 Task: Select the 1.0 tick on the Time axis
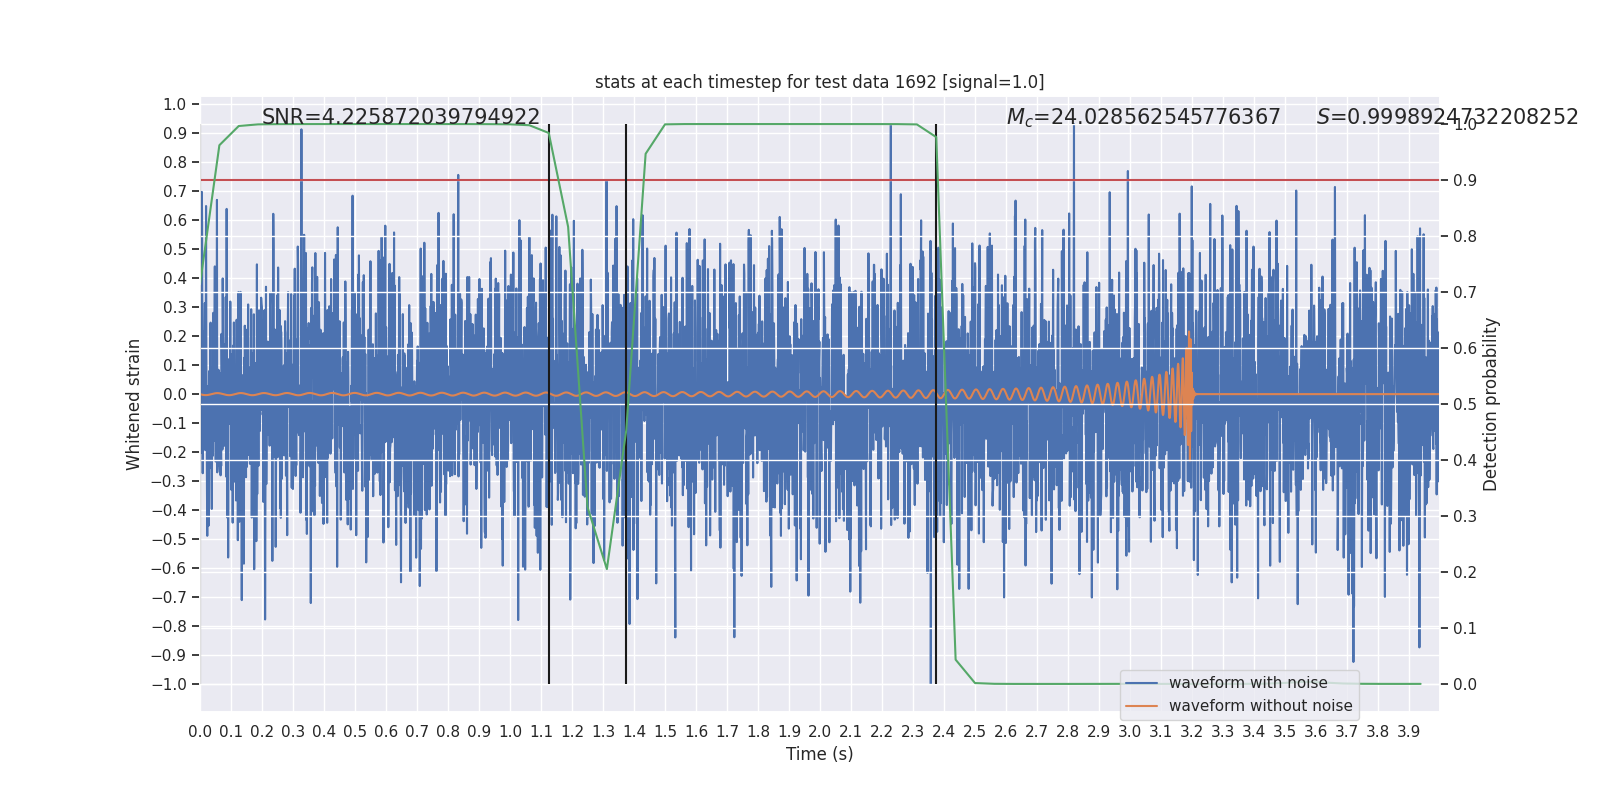pyautogui.click(x=510, y=732)
